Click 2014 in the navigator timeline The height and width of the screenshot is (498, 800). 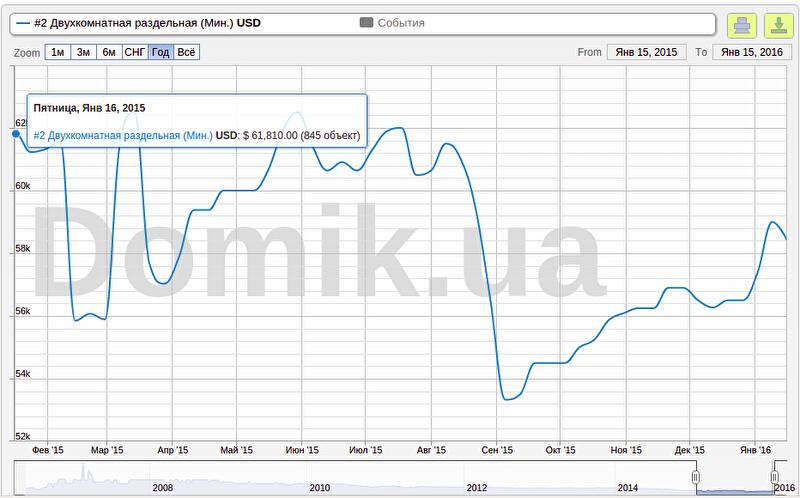click(628, 488)
